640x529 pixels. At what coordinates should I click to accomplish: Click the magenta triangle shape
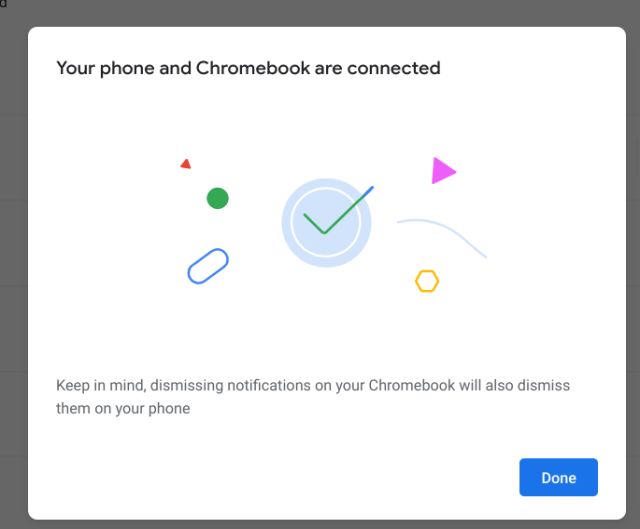coord(444,171)
